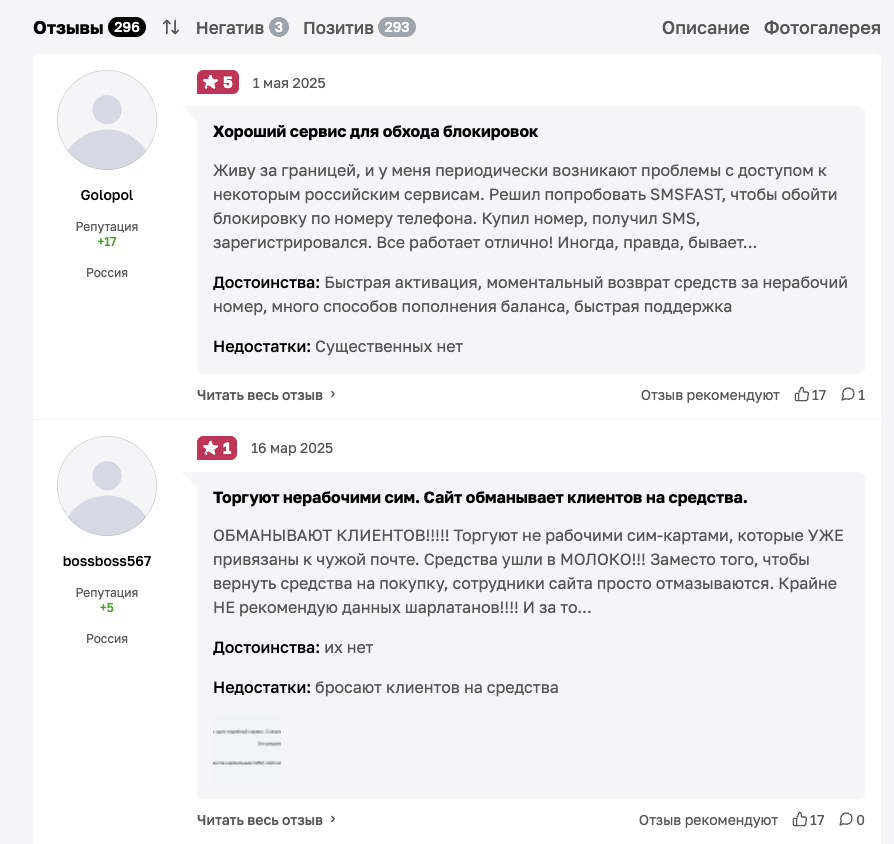Viewport: 894px width, 844px height.
Task: Click thumbs-up on bossboss567's review
Action: (x=800, y=820)
